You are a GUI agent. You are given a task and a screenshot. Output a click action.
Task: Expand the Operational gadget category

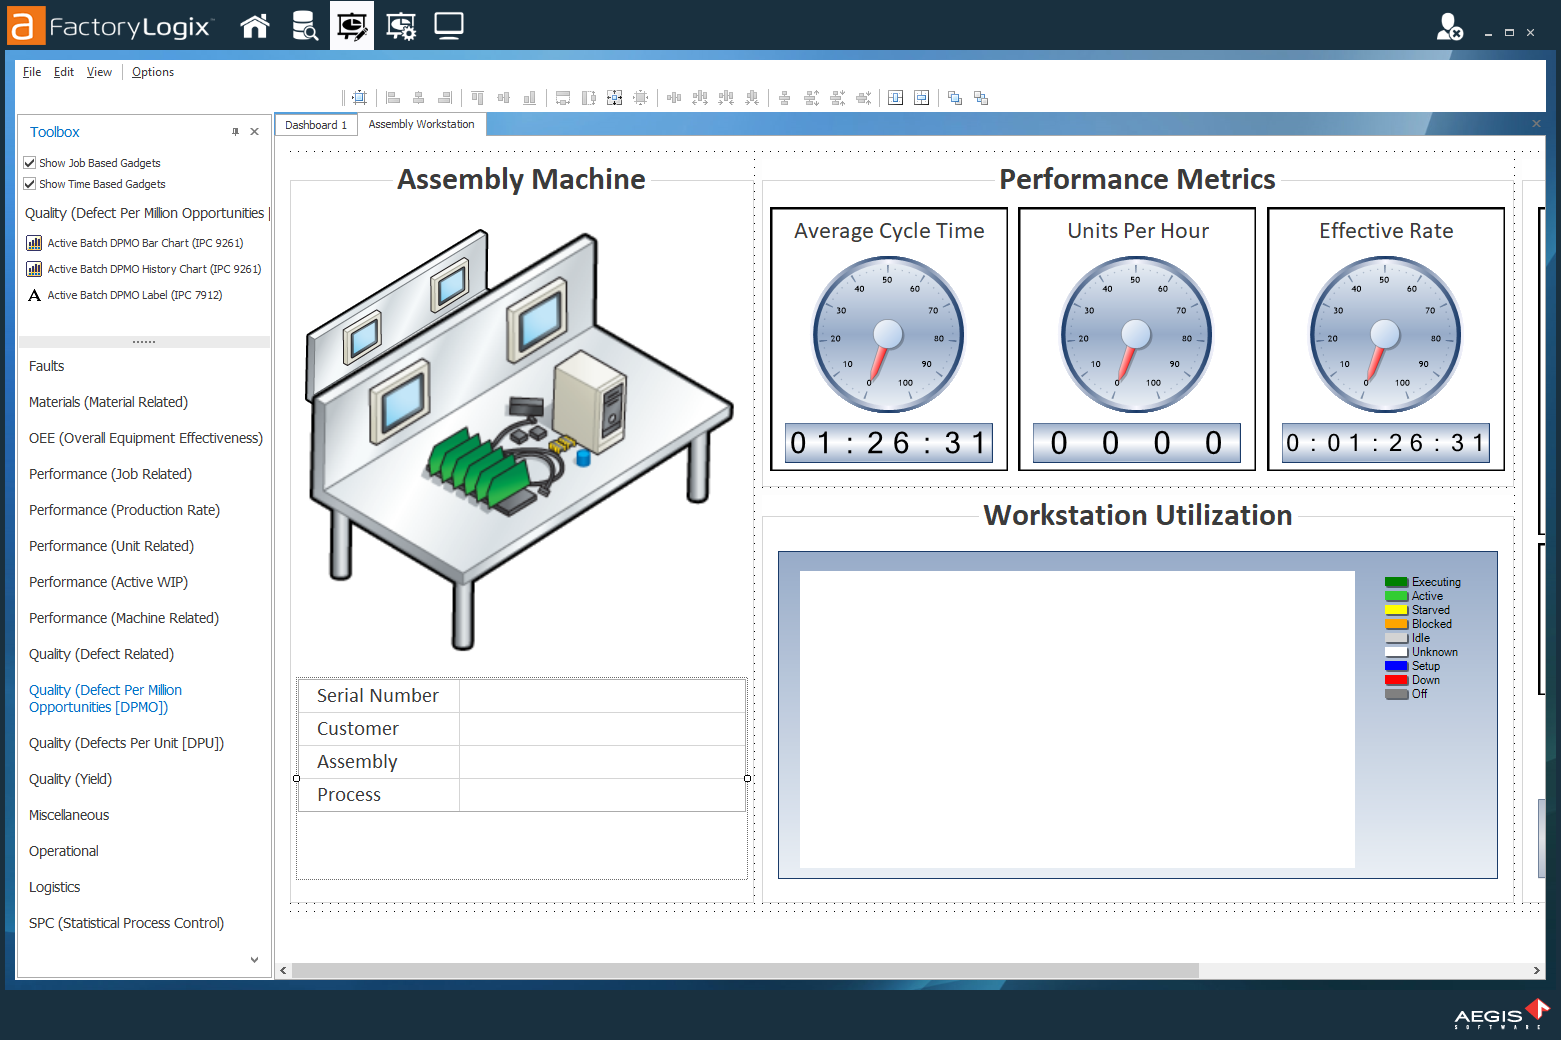click(63, 851)
